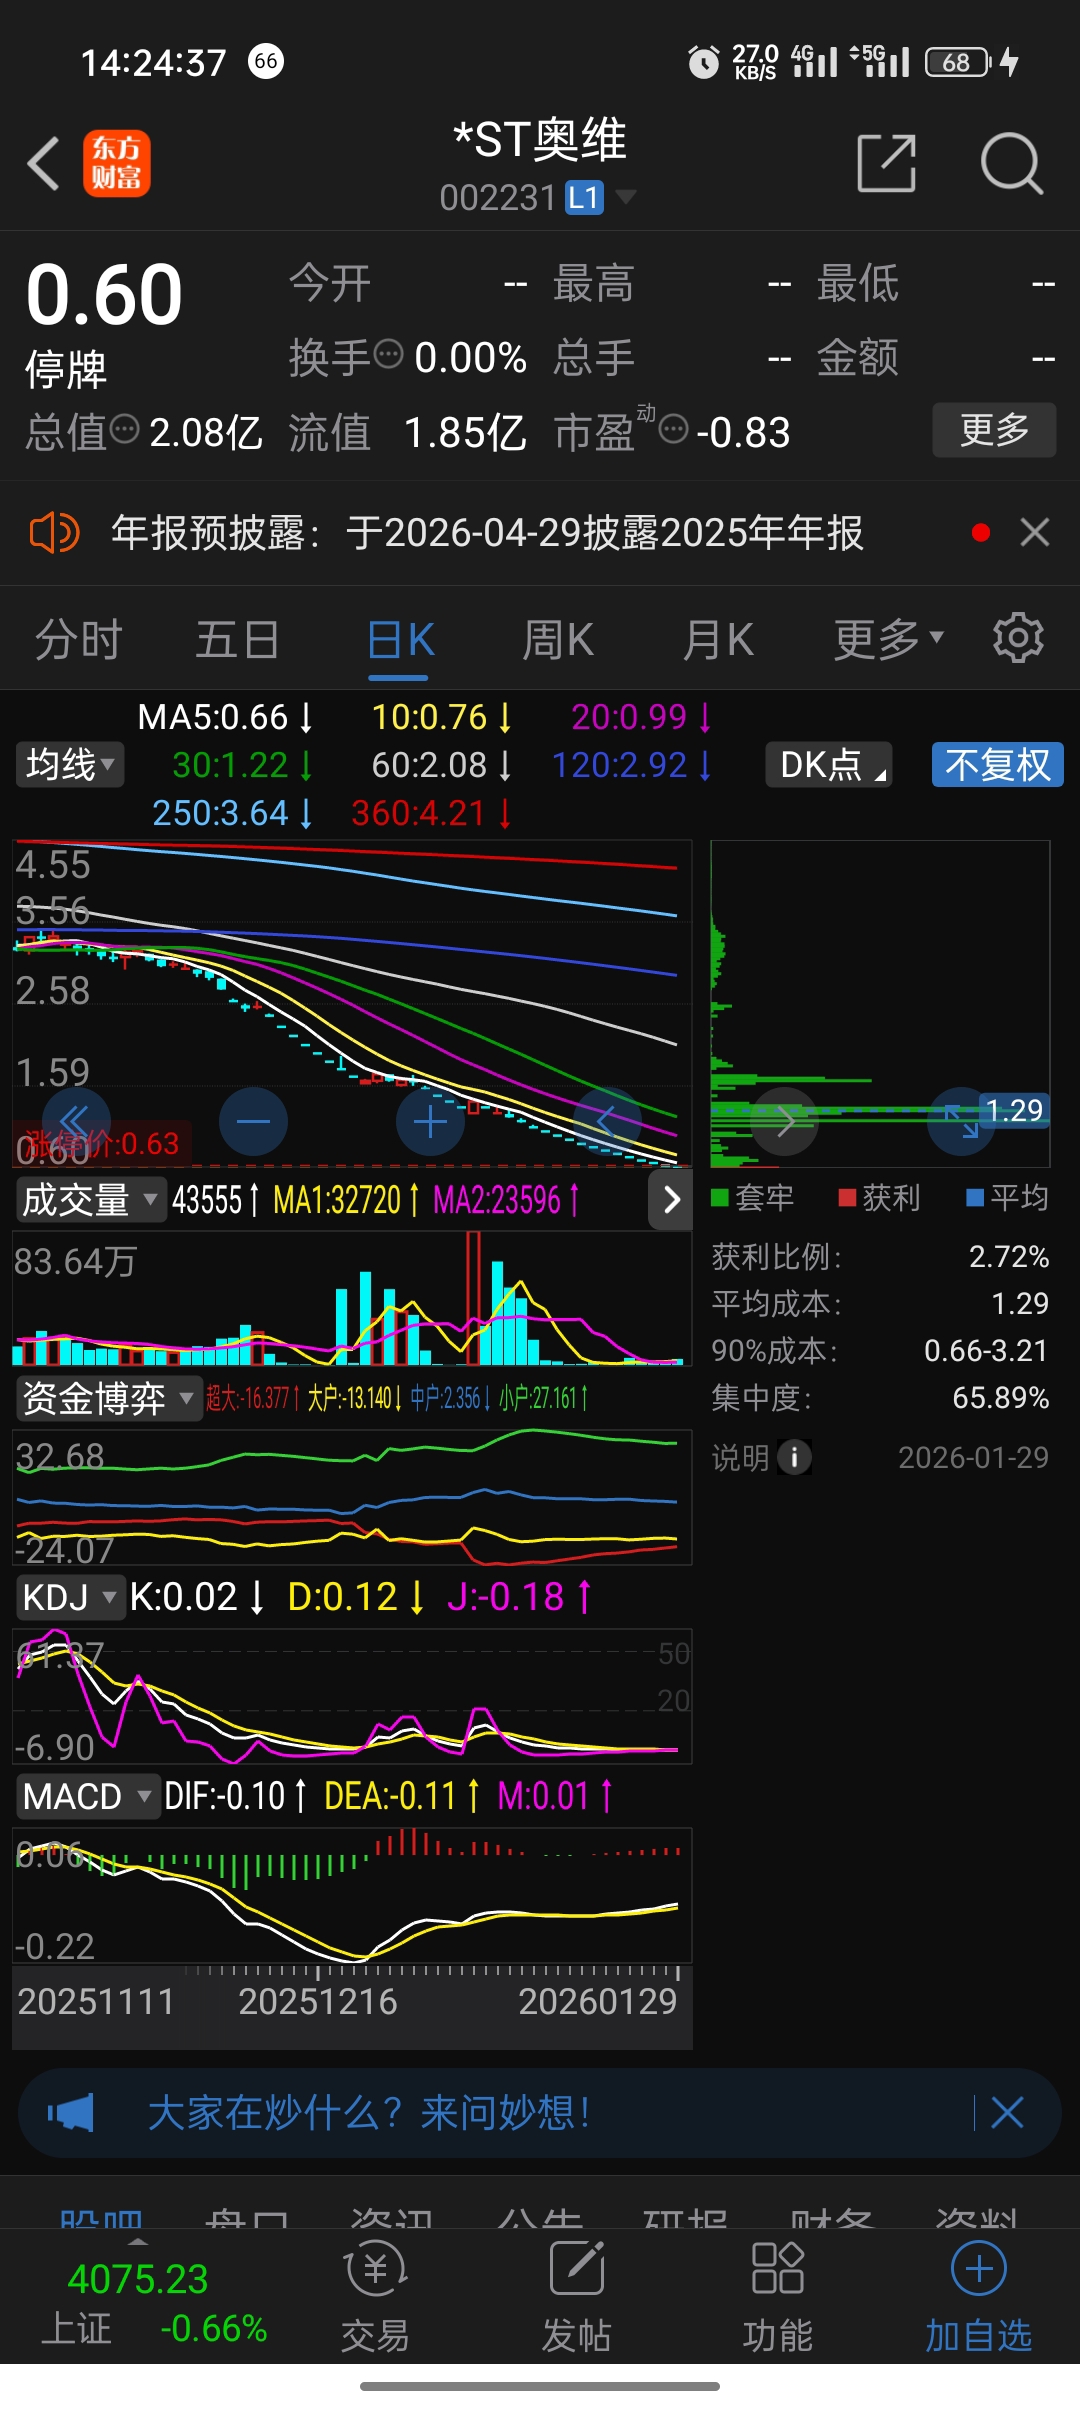Image resolution: width=1080 pixels, height=2412 pixels.
Task: Tap the 0.60 current price
Action: (105, 295)
